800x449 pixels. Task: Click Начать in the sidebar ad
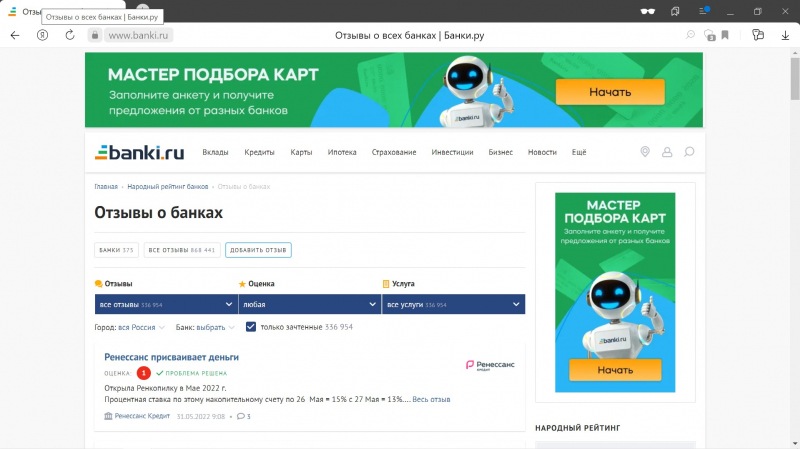tap(615, 370)
